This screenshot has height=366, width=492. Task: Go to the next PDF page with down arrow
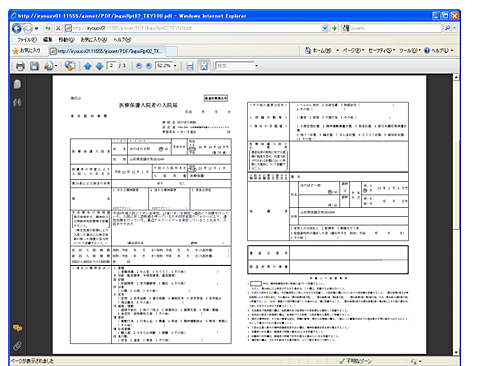pos(99,66)
